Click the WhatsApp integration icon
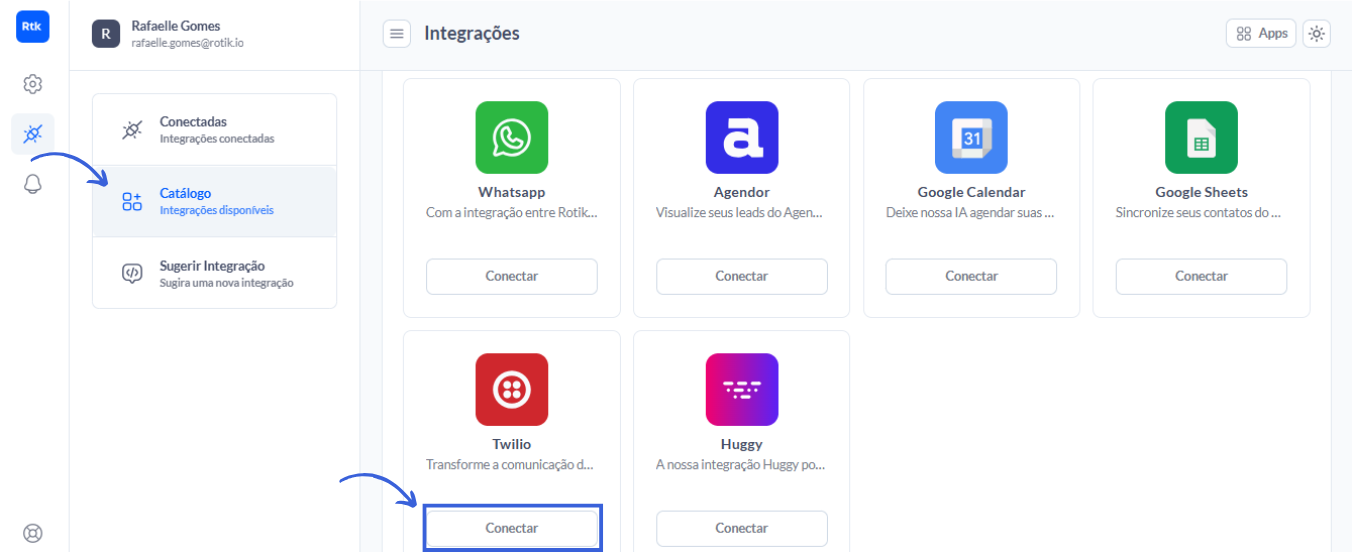This screenshot has width=1352, height=552. [x=512, y=137]
